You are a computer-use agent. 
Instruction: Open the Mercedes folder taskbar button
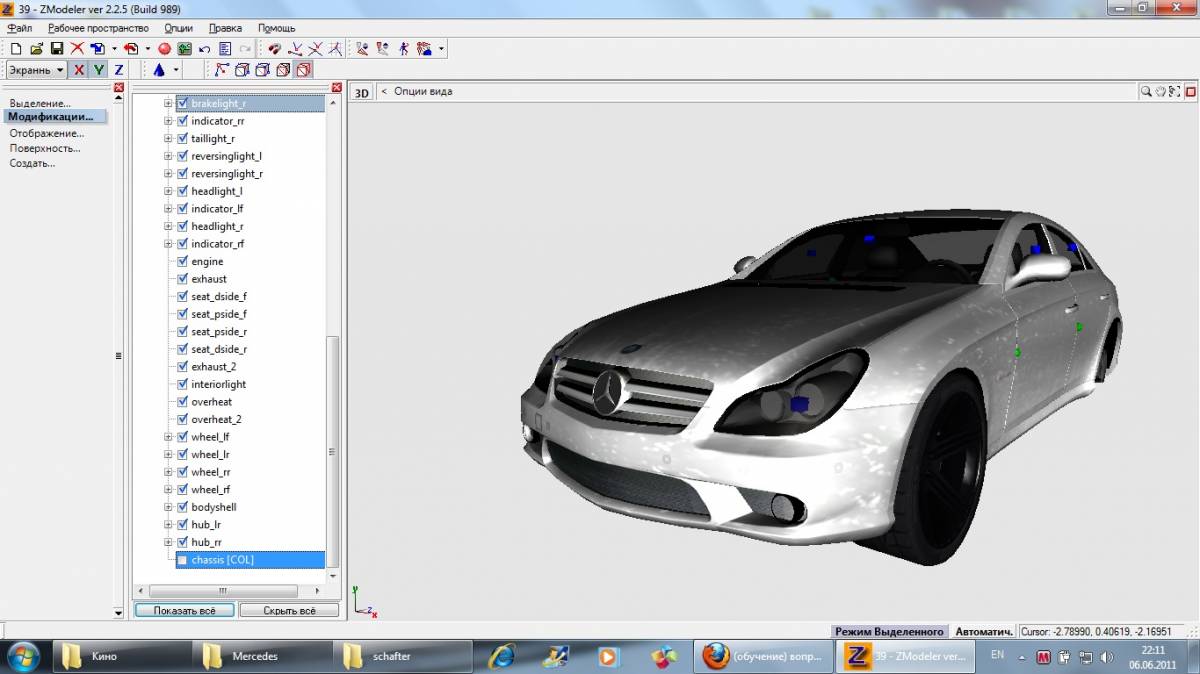(262, 656)
